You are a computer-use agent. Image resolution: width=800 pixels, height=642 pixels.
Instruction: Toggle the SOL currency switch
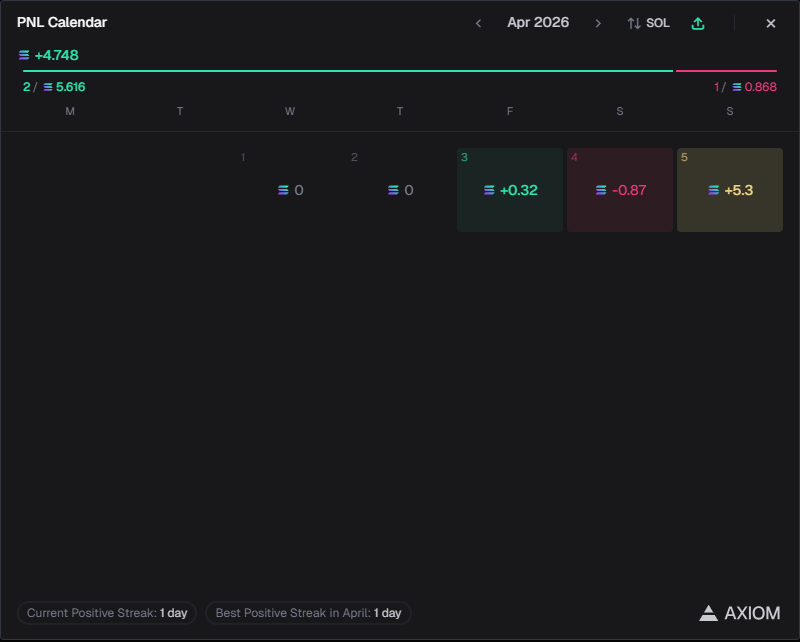pos(648,23)
